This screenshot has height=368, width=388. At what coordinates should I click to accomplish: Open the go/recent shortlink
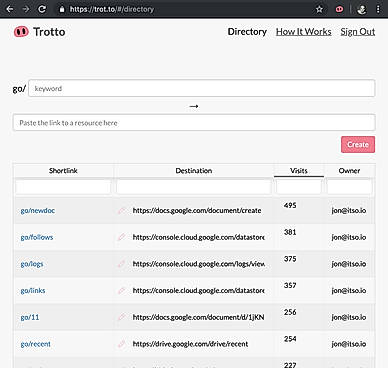(x=36, y=344)
